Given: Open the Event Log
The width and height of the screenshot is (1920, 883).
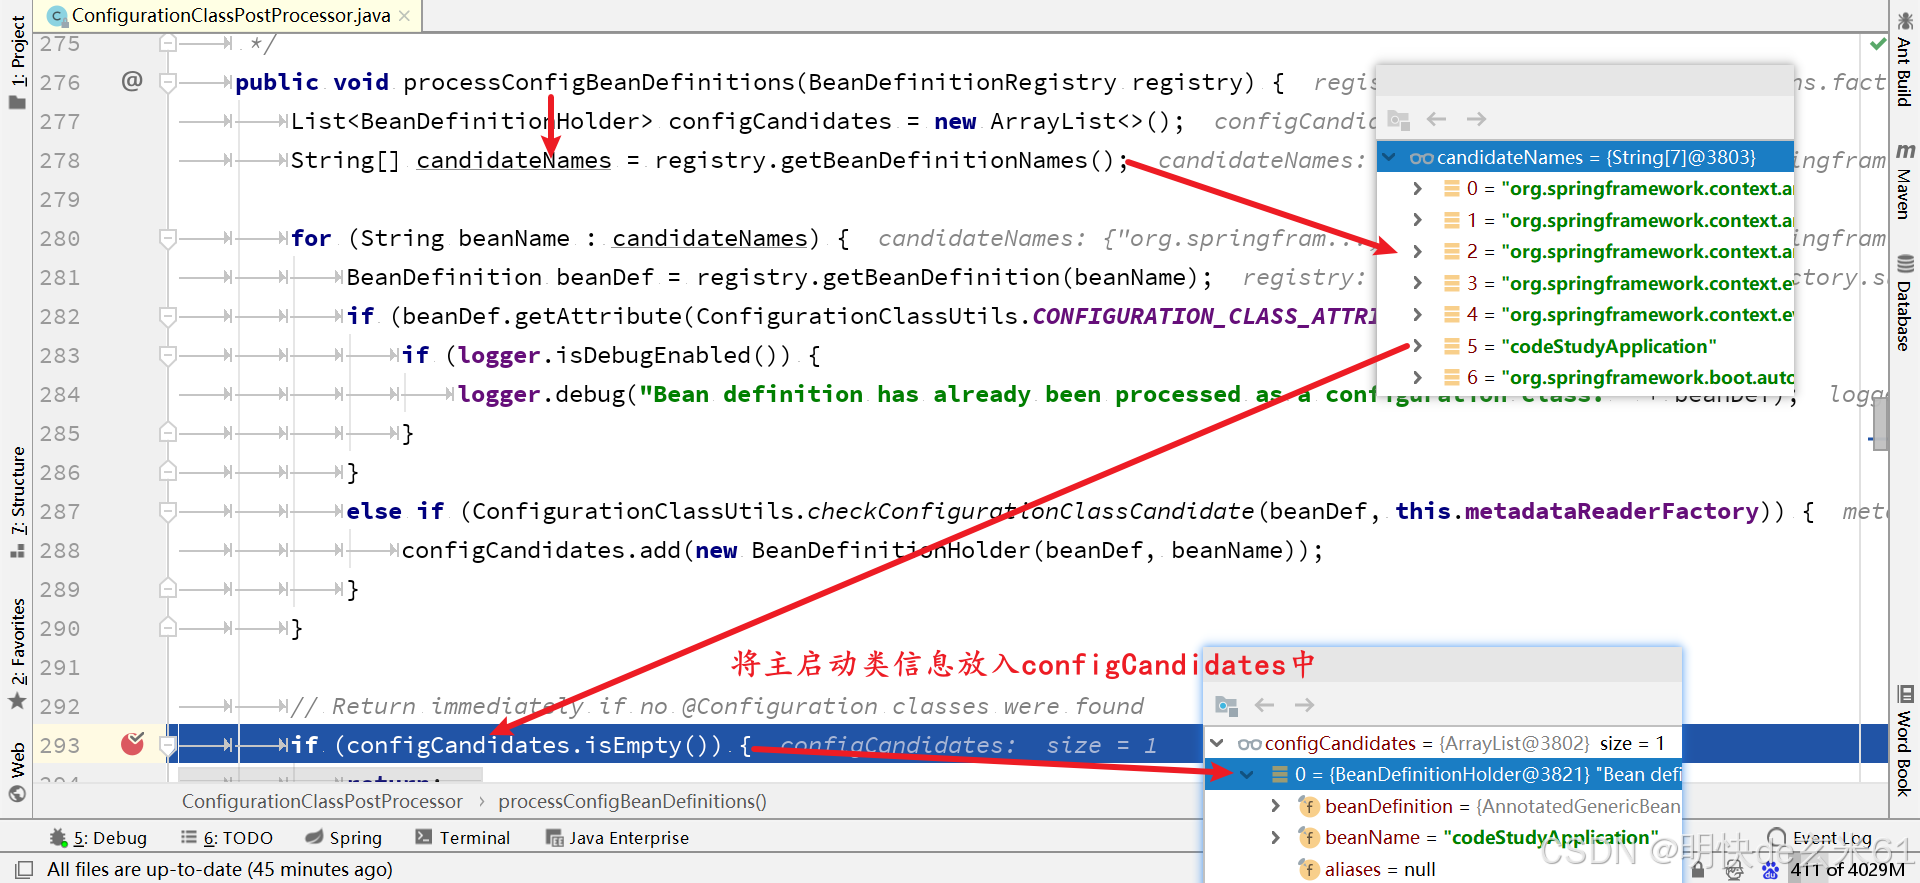Looking at the screenshot, I should [x=1820, y=838].
